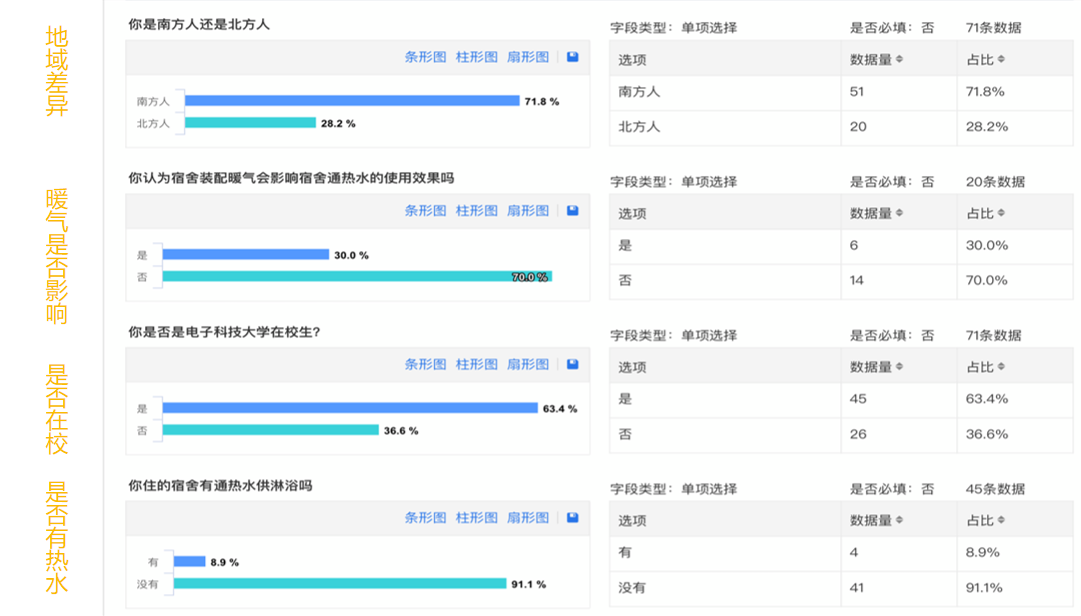Open 条形图 view for the 在校生 question
The width and height of the screenshot is (1081, 616).
pos(424,365)
